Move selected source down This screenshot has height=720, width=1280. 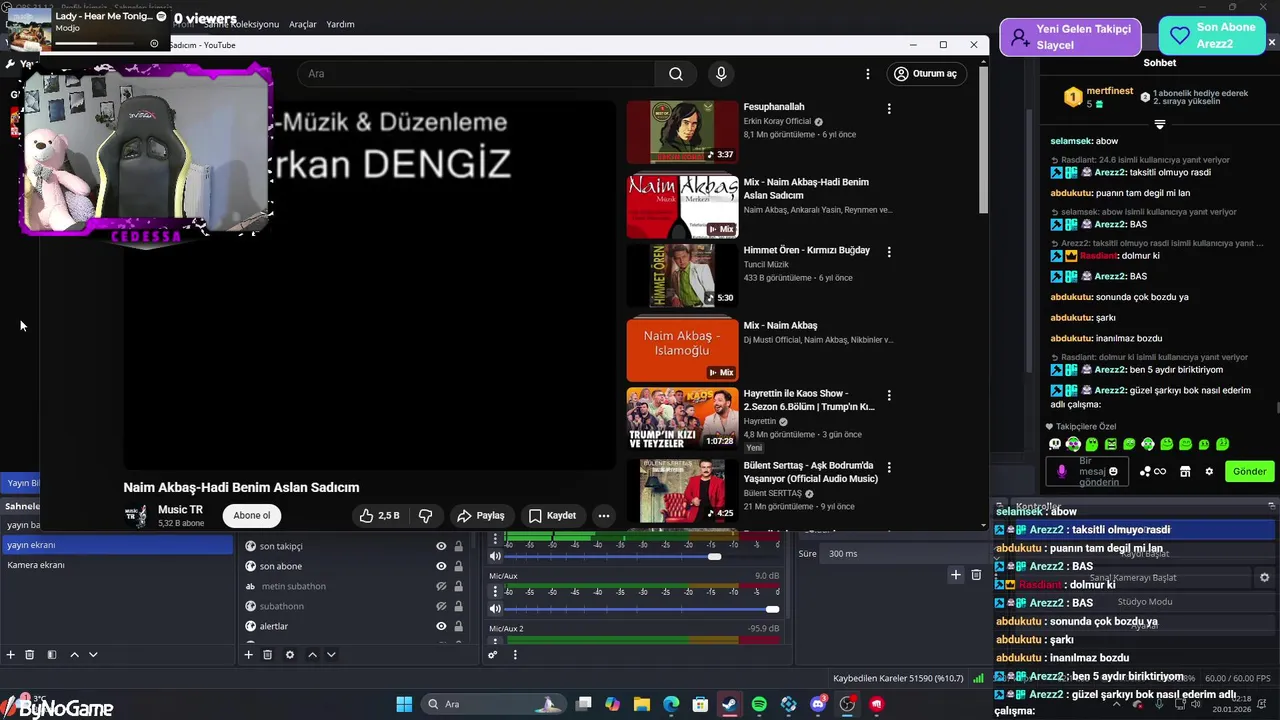[x=331, y=655]
